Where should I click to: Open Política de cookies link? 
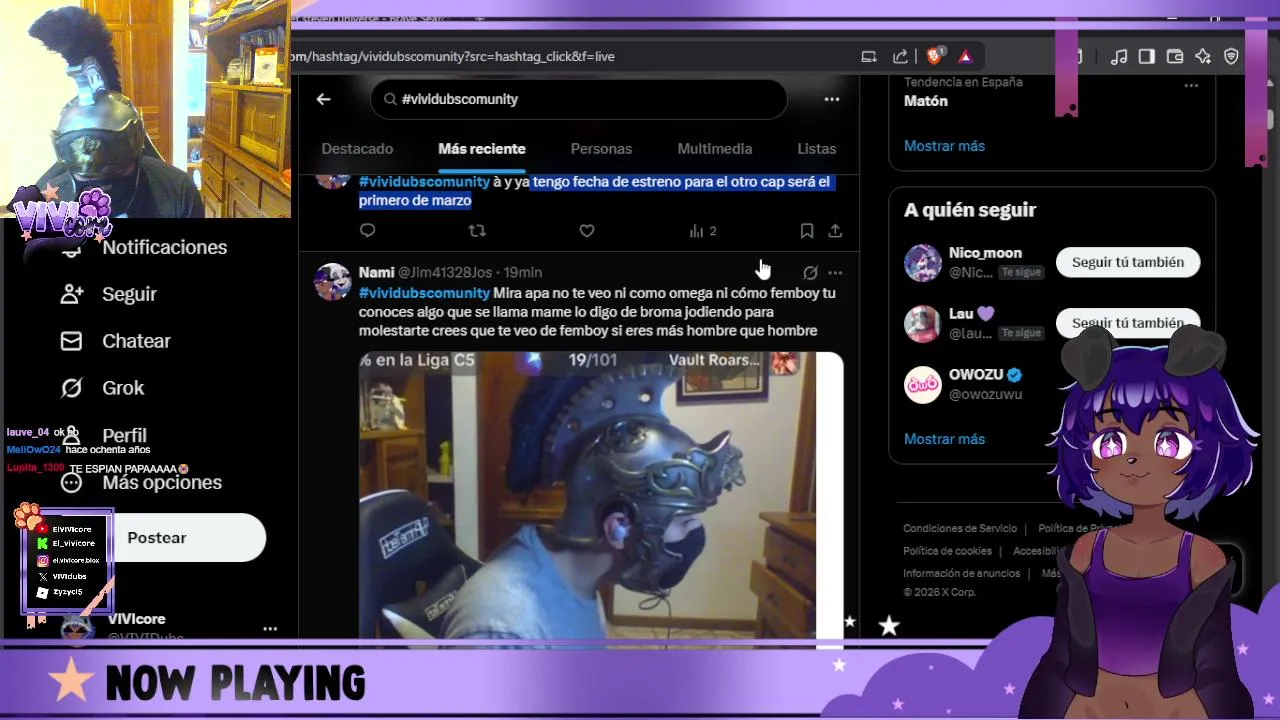[x=947, y=551]
